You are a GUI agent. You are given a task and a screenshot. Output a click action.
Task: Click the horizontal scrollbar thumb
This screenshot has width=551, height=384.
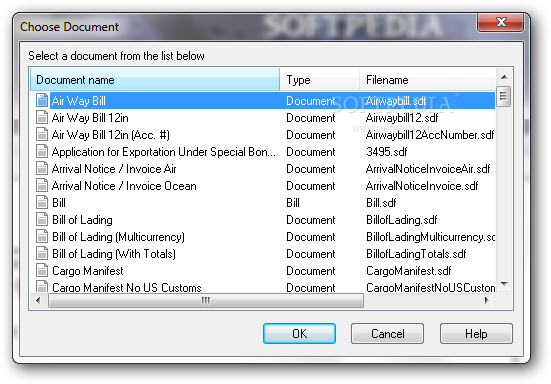click(x=206, y=300)
